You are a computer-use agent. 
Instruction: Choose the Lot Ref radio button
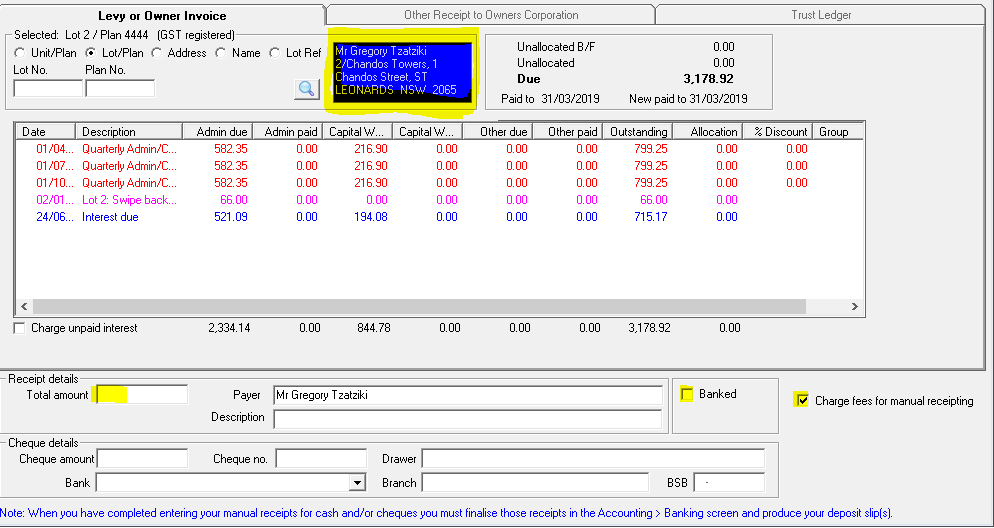[276, 53]
